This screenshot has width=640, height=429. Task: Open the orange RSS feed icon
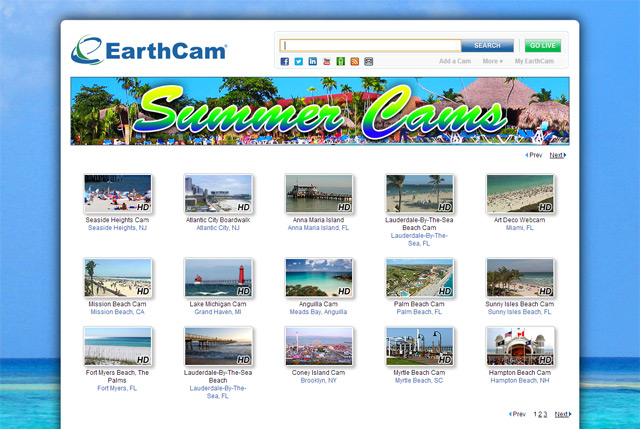coord(355,61)
